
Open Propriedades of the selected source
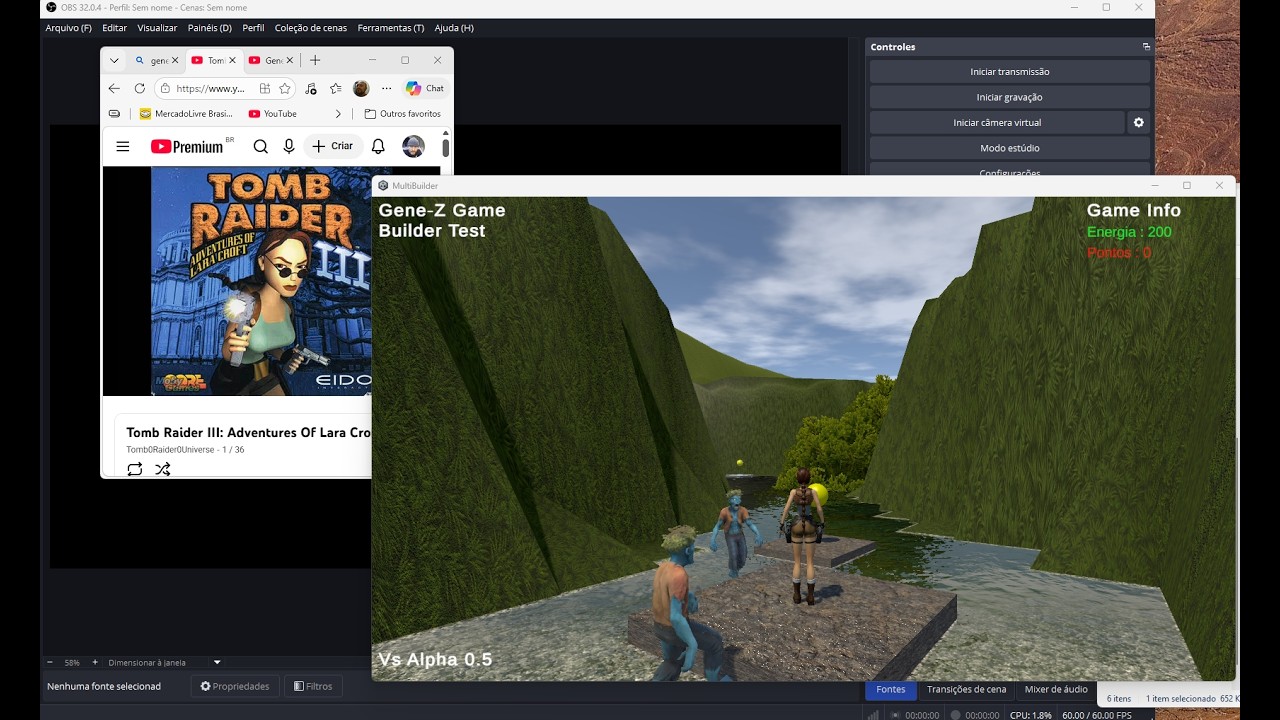235,686
